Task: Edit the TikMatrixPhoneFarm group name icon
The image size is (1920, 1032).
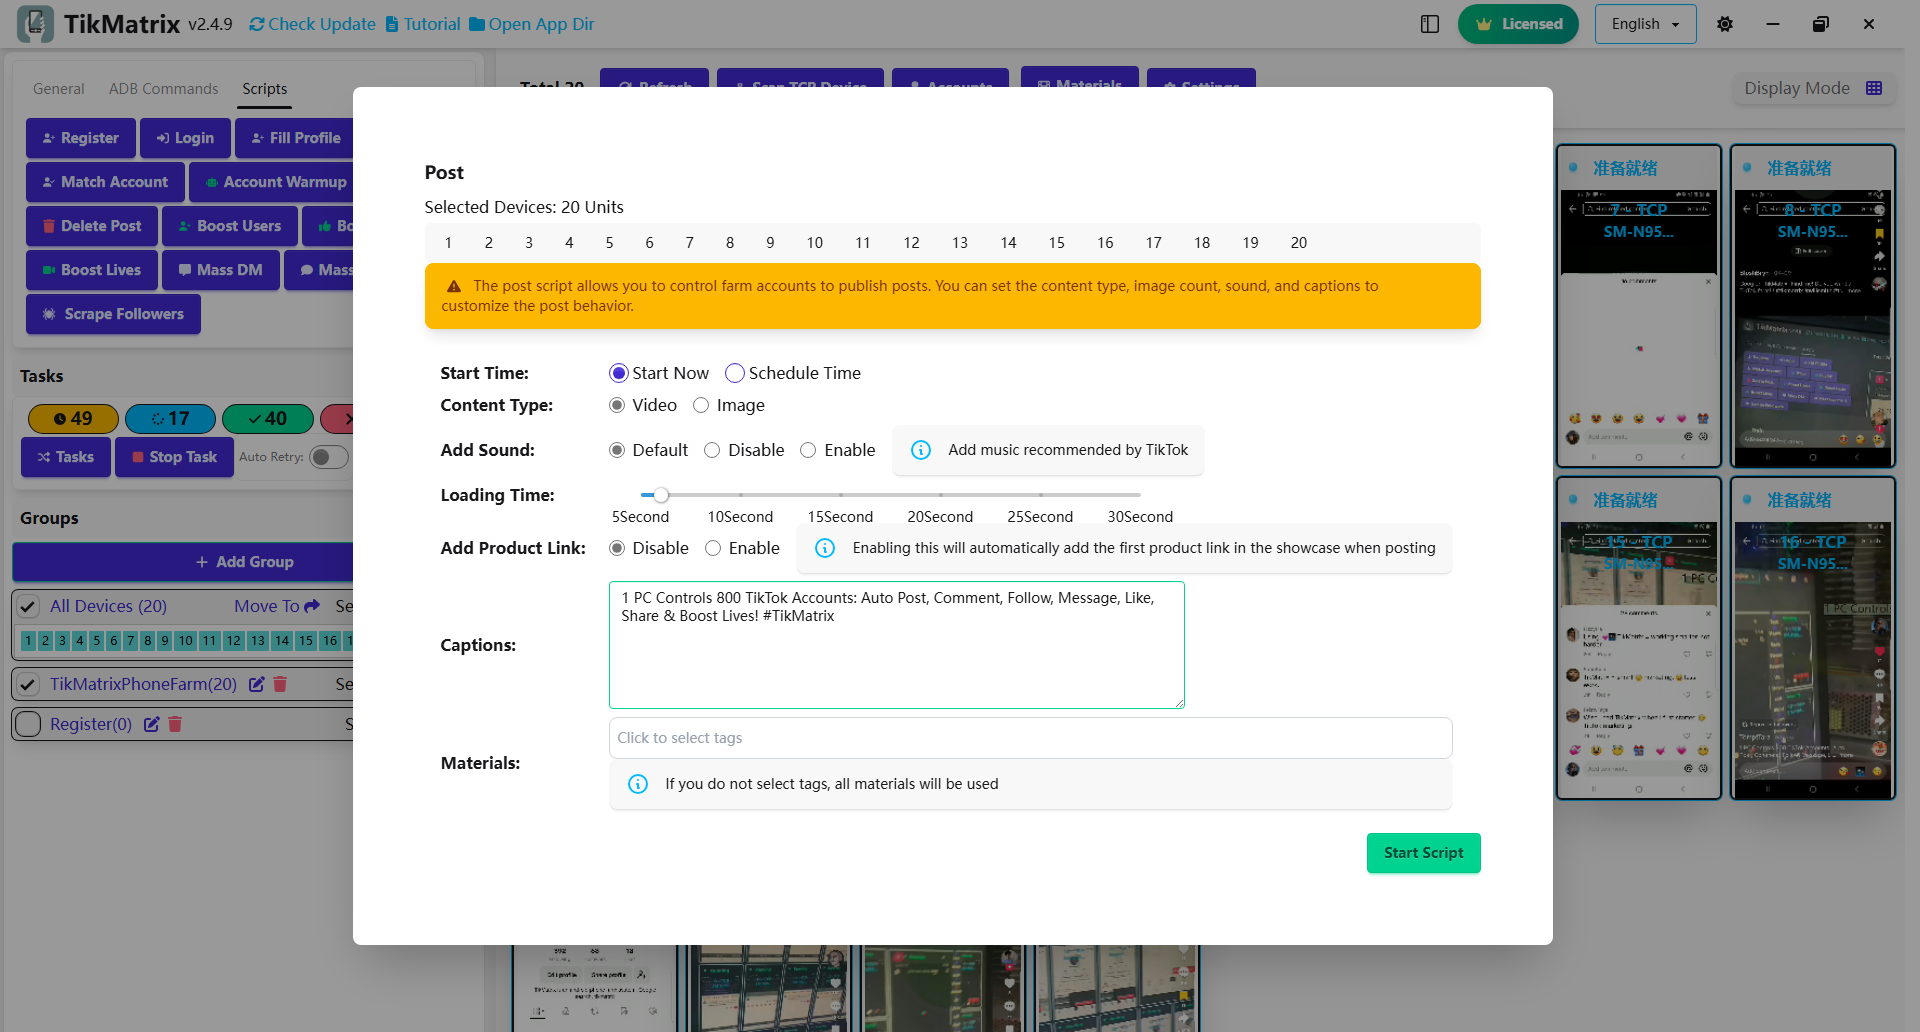Action: click(257, 684)
